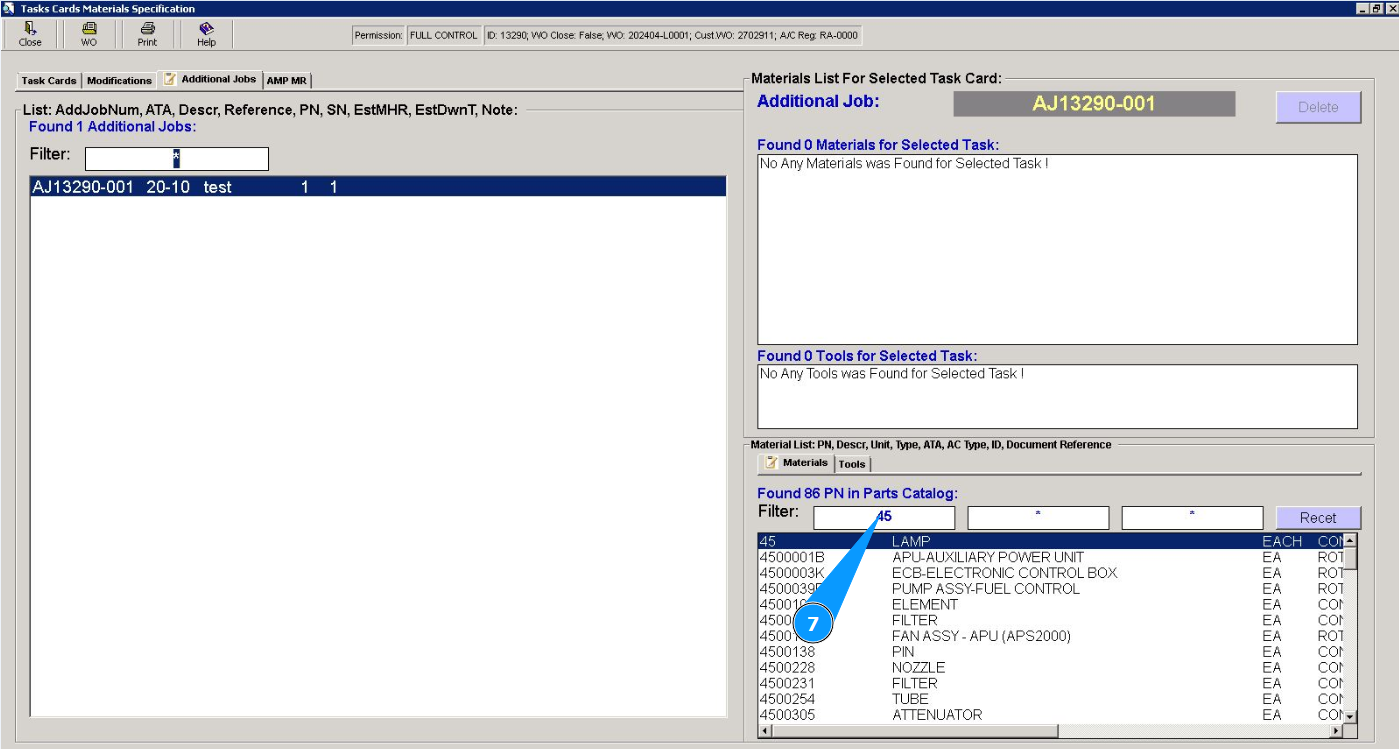Minimize the Tasks Cards Materials Specification window

tap(1362, 8)
